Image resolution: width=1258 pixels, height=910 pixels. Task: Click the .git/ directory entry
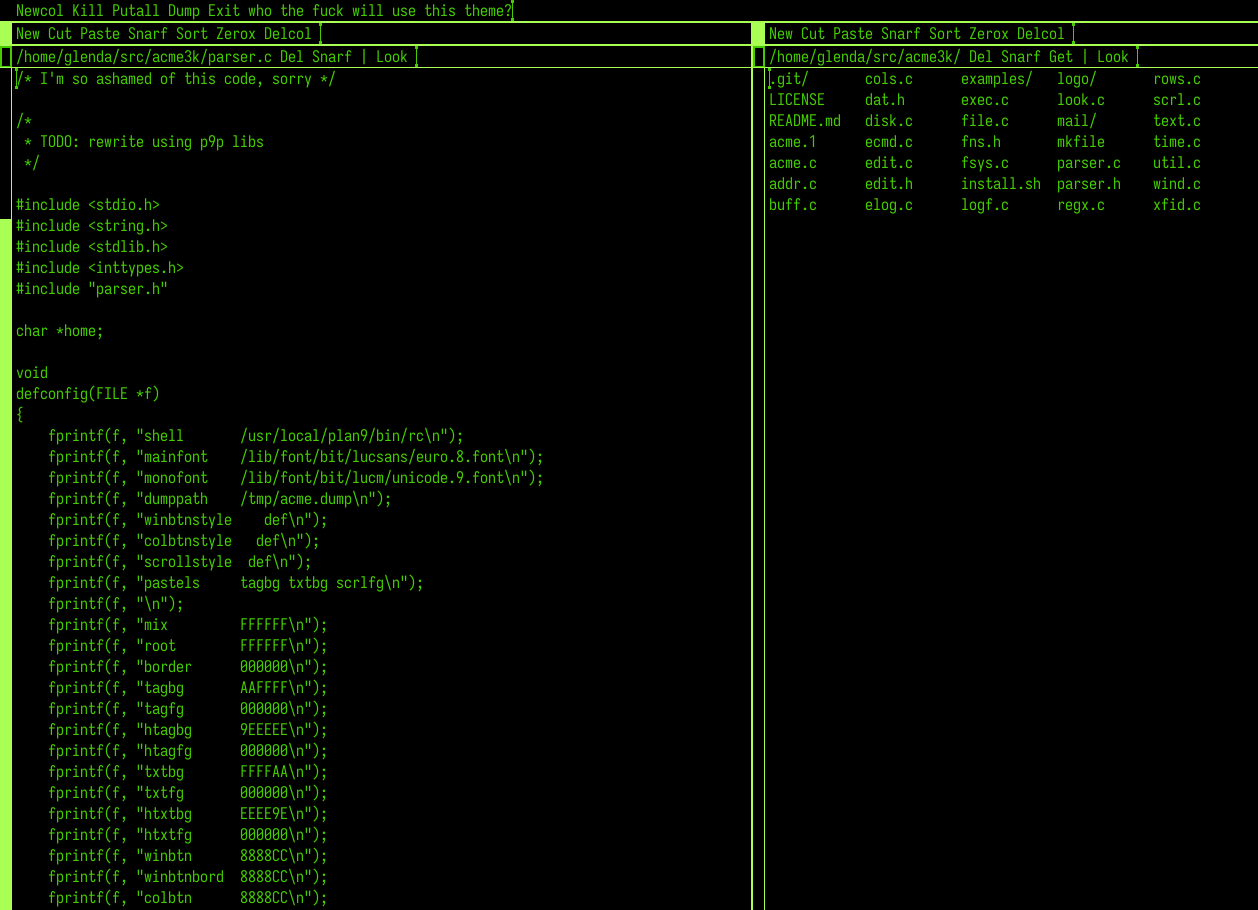coord(789,79)
